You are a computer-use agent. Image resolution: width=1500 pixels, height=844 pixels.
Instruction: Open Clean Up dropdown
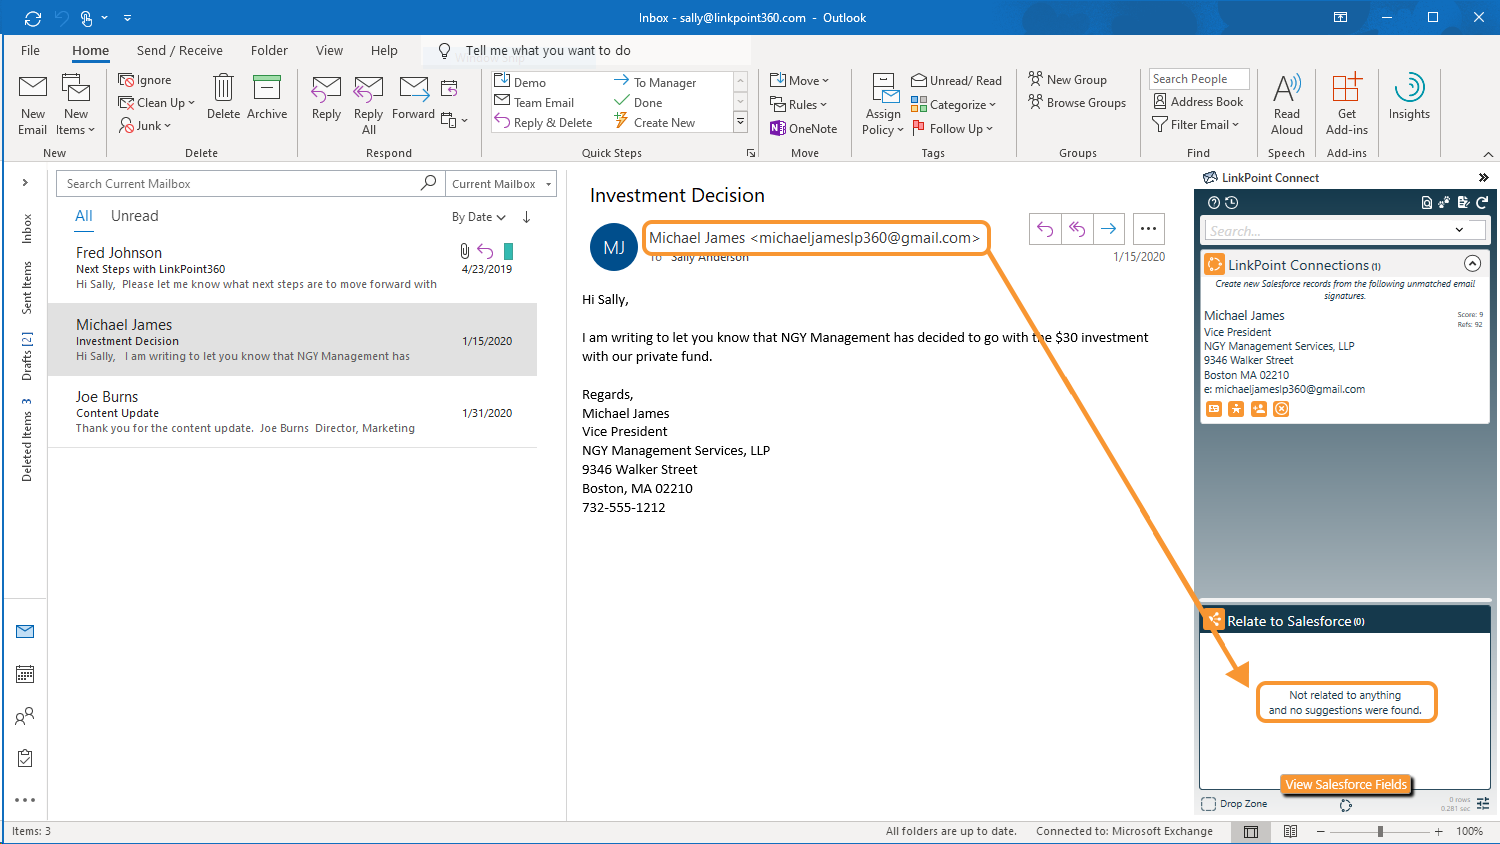[156, 102]
